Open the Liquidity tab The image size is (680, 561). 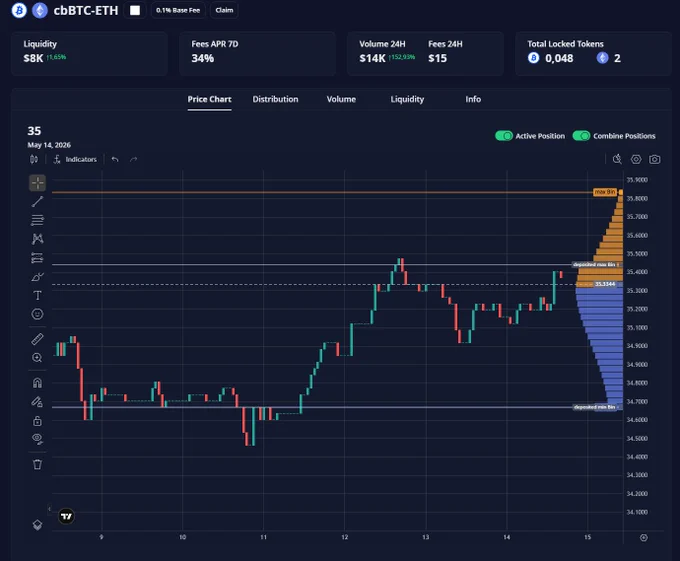[407, 99]
